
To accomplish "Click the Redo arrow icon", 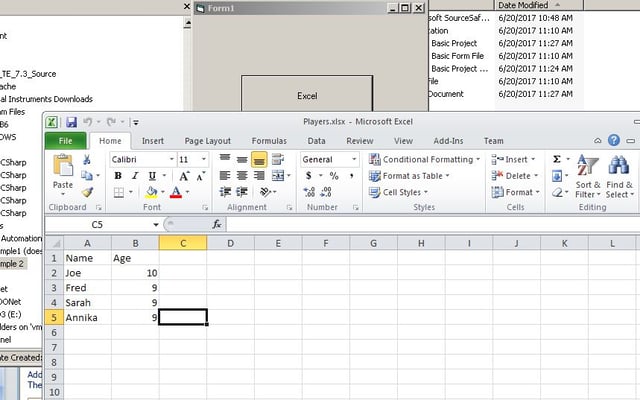I will click(111, 122).
